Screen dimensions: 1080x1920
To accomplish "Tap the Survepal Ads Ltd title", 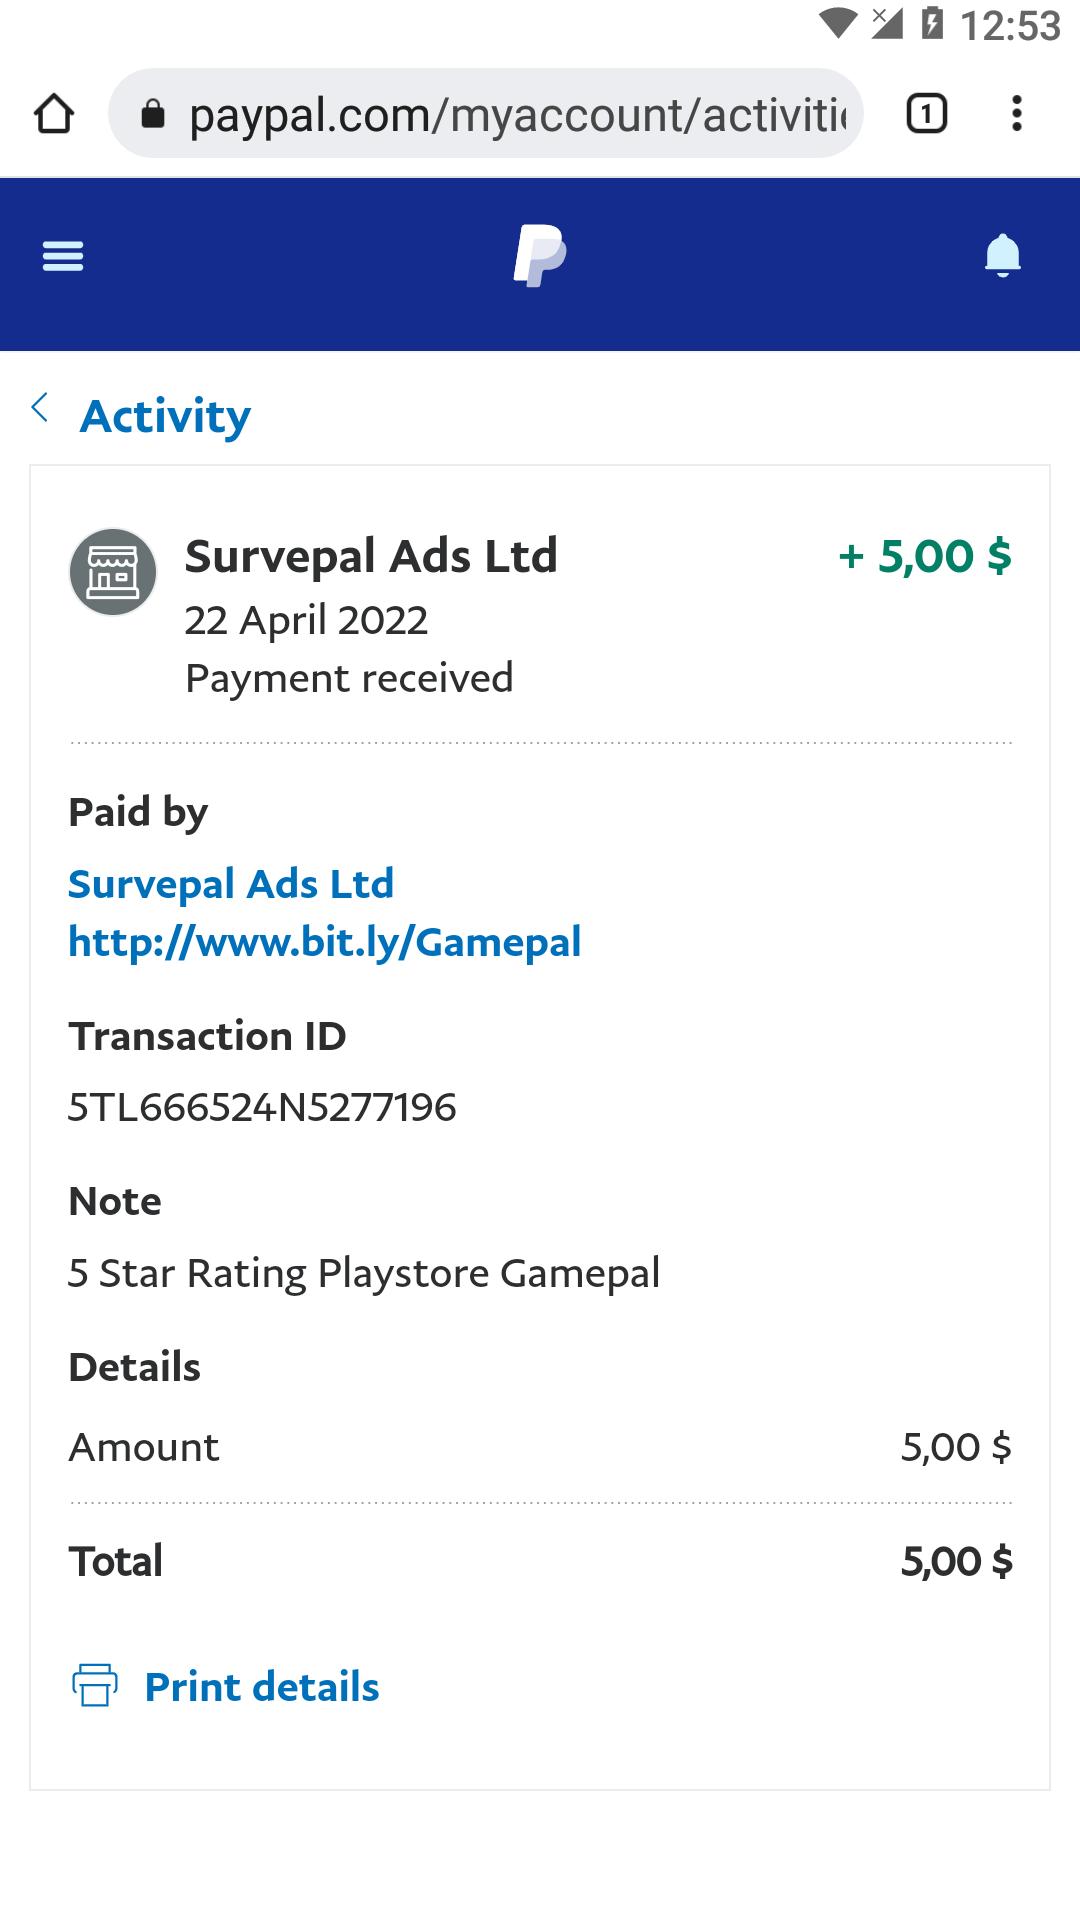I will click(x=371, y=556).
